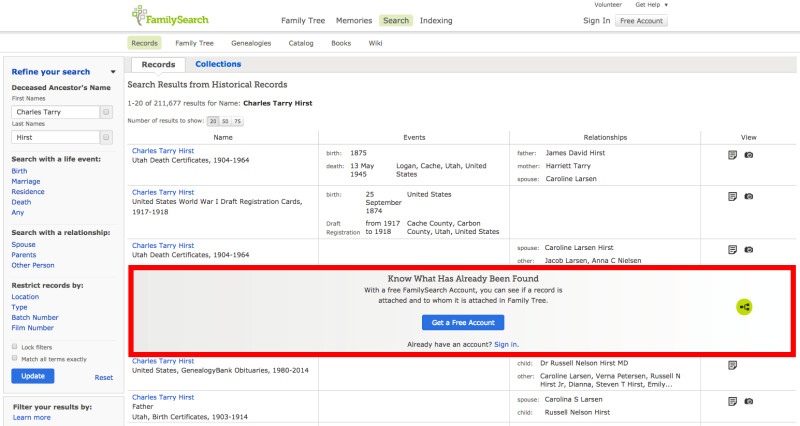Screen dimensions: 800x426
Task: Show 75 results per page
Action: coord(237,121)
